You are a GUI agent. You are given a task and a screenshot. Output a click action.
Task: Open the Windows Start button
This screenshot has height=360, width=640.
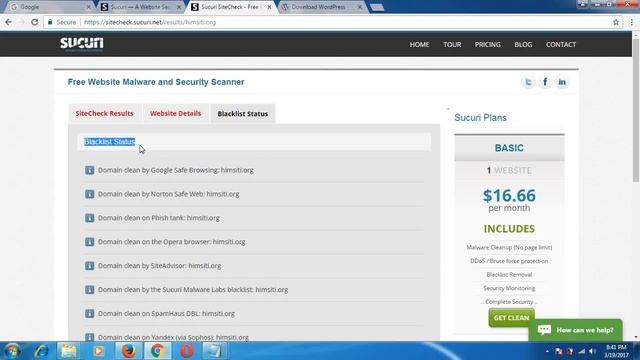pos(12,351)
